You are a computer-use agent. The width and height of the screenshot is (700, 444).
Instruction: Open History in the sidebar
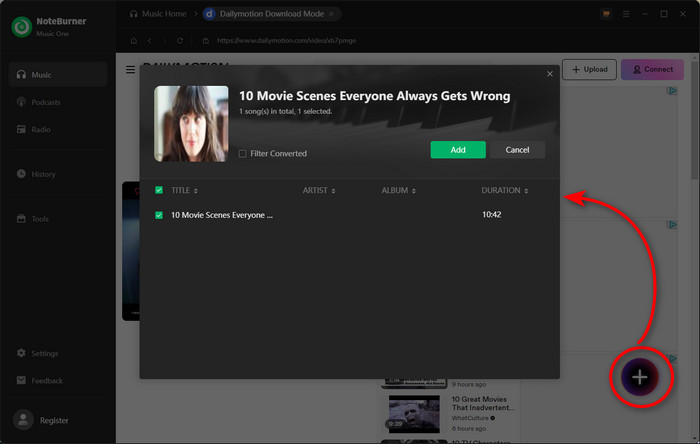coord(58,174)
